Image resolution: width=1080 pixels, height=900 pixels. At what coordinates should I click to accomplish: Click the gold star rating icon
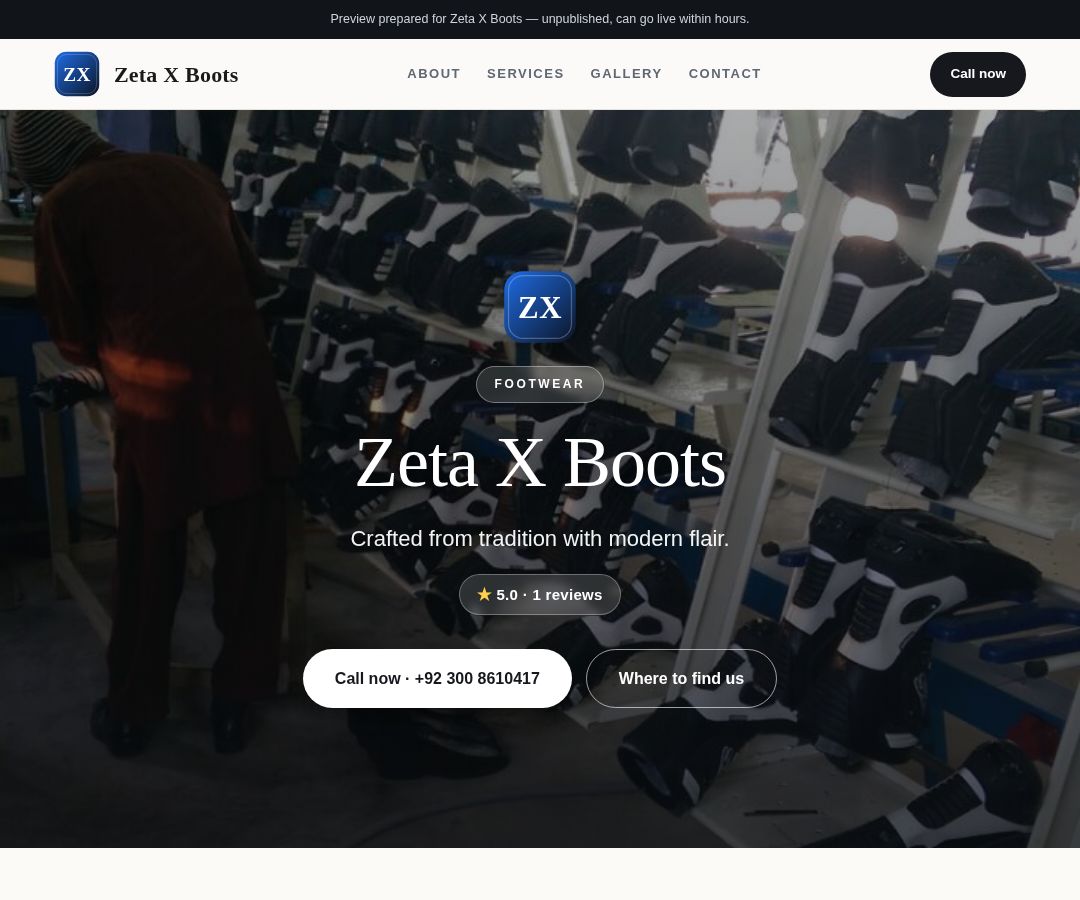[484, 594]
